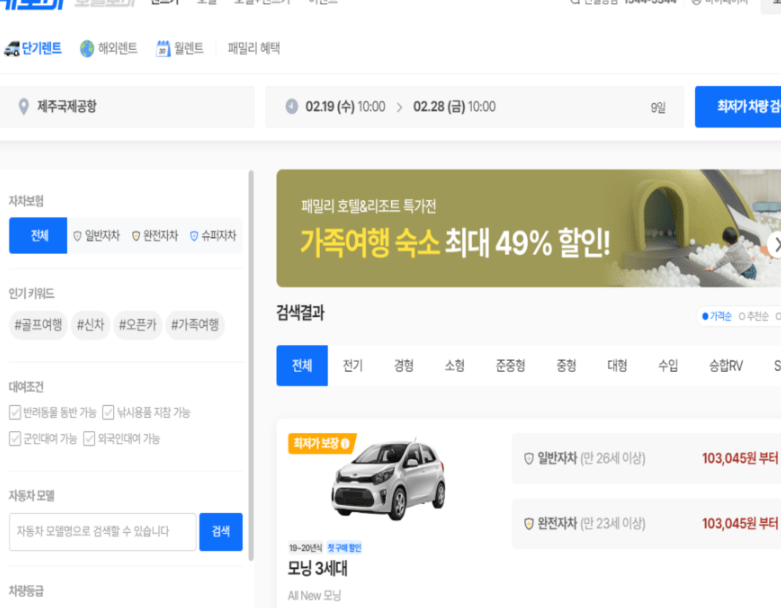The width and height of the screenshot is (781, 608).
Task: Click the location pin icon beside 제주국제공항
Action: pos(23,107)
